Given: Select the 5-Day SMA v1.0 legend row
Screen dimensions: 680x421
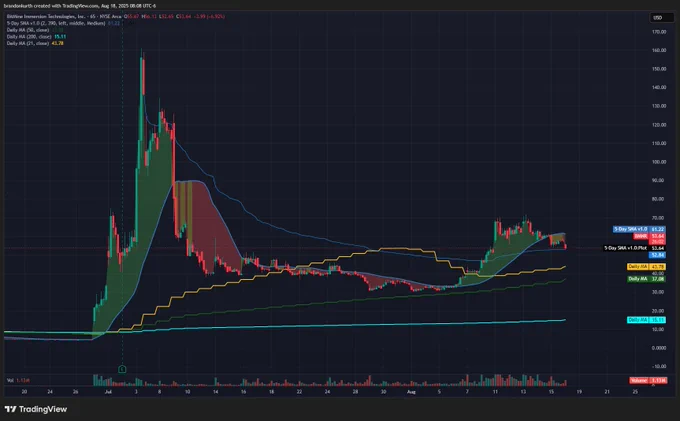Looking at the screenshot, I should [63, 23].
